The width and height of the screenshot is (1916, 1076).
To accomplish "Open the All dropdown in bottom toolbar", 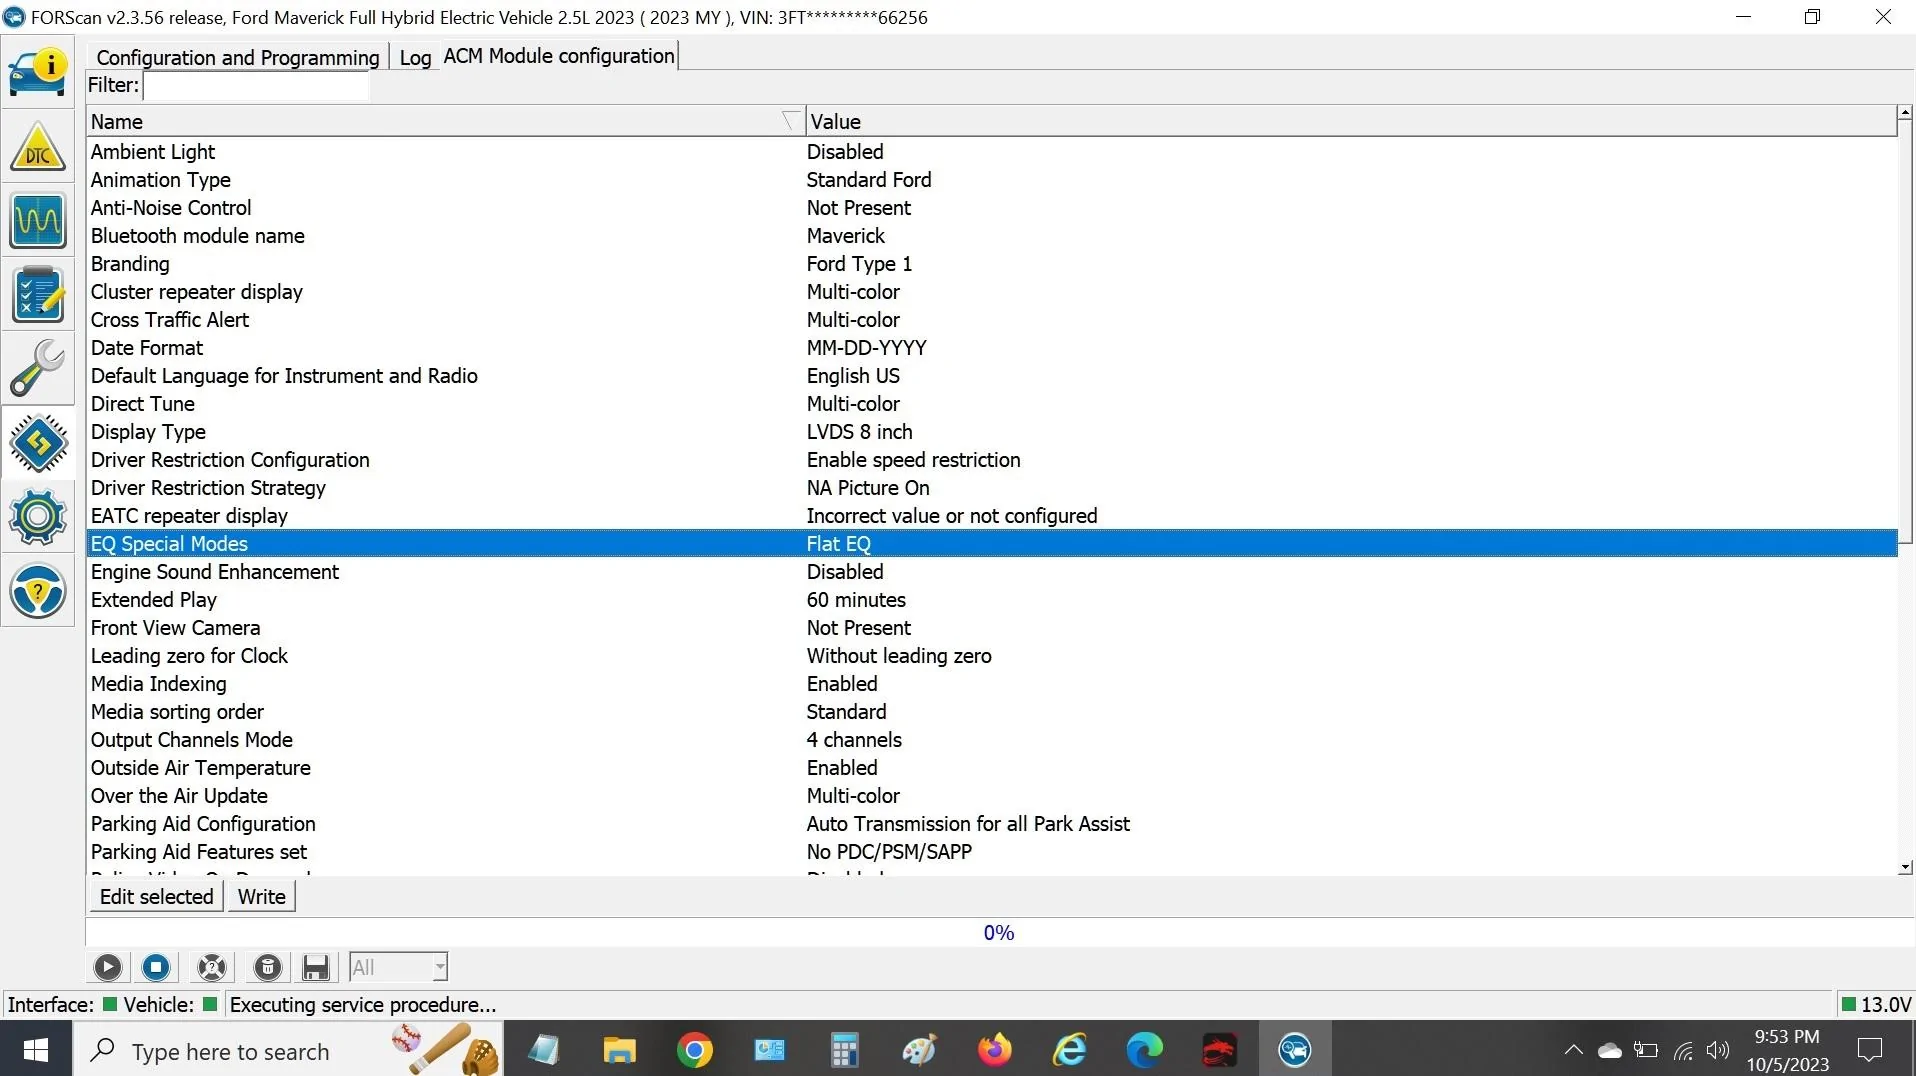I will coord(398,967).
